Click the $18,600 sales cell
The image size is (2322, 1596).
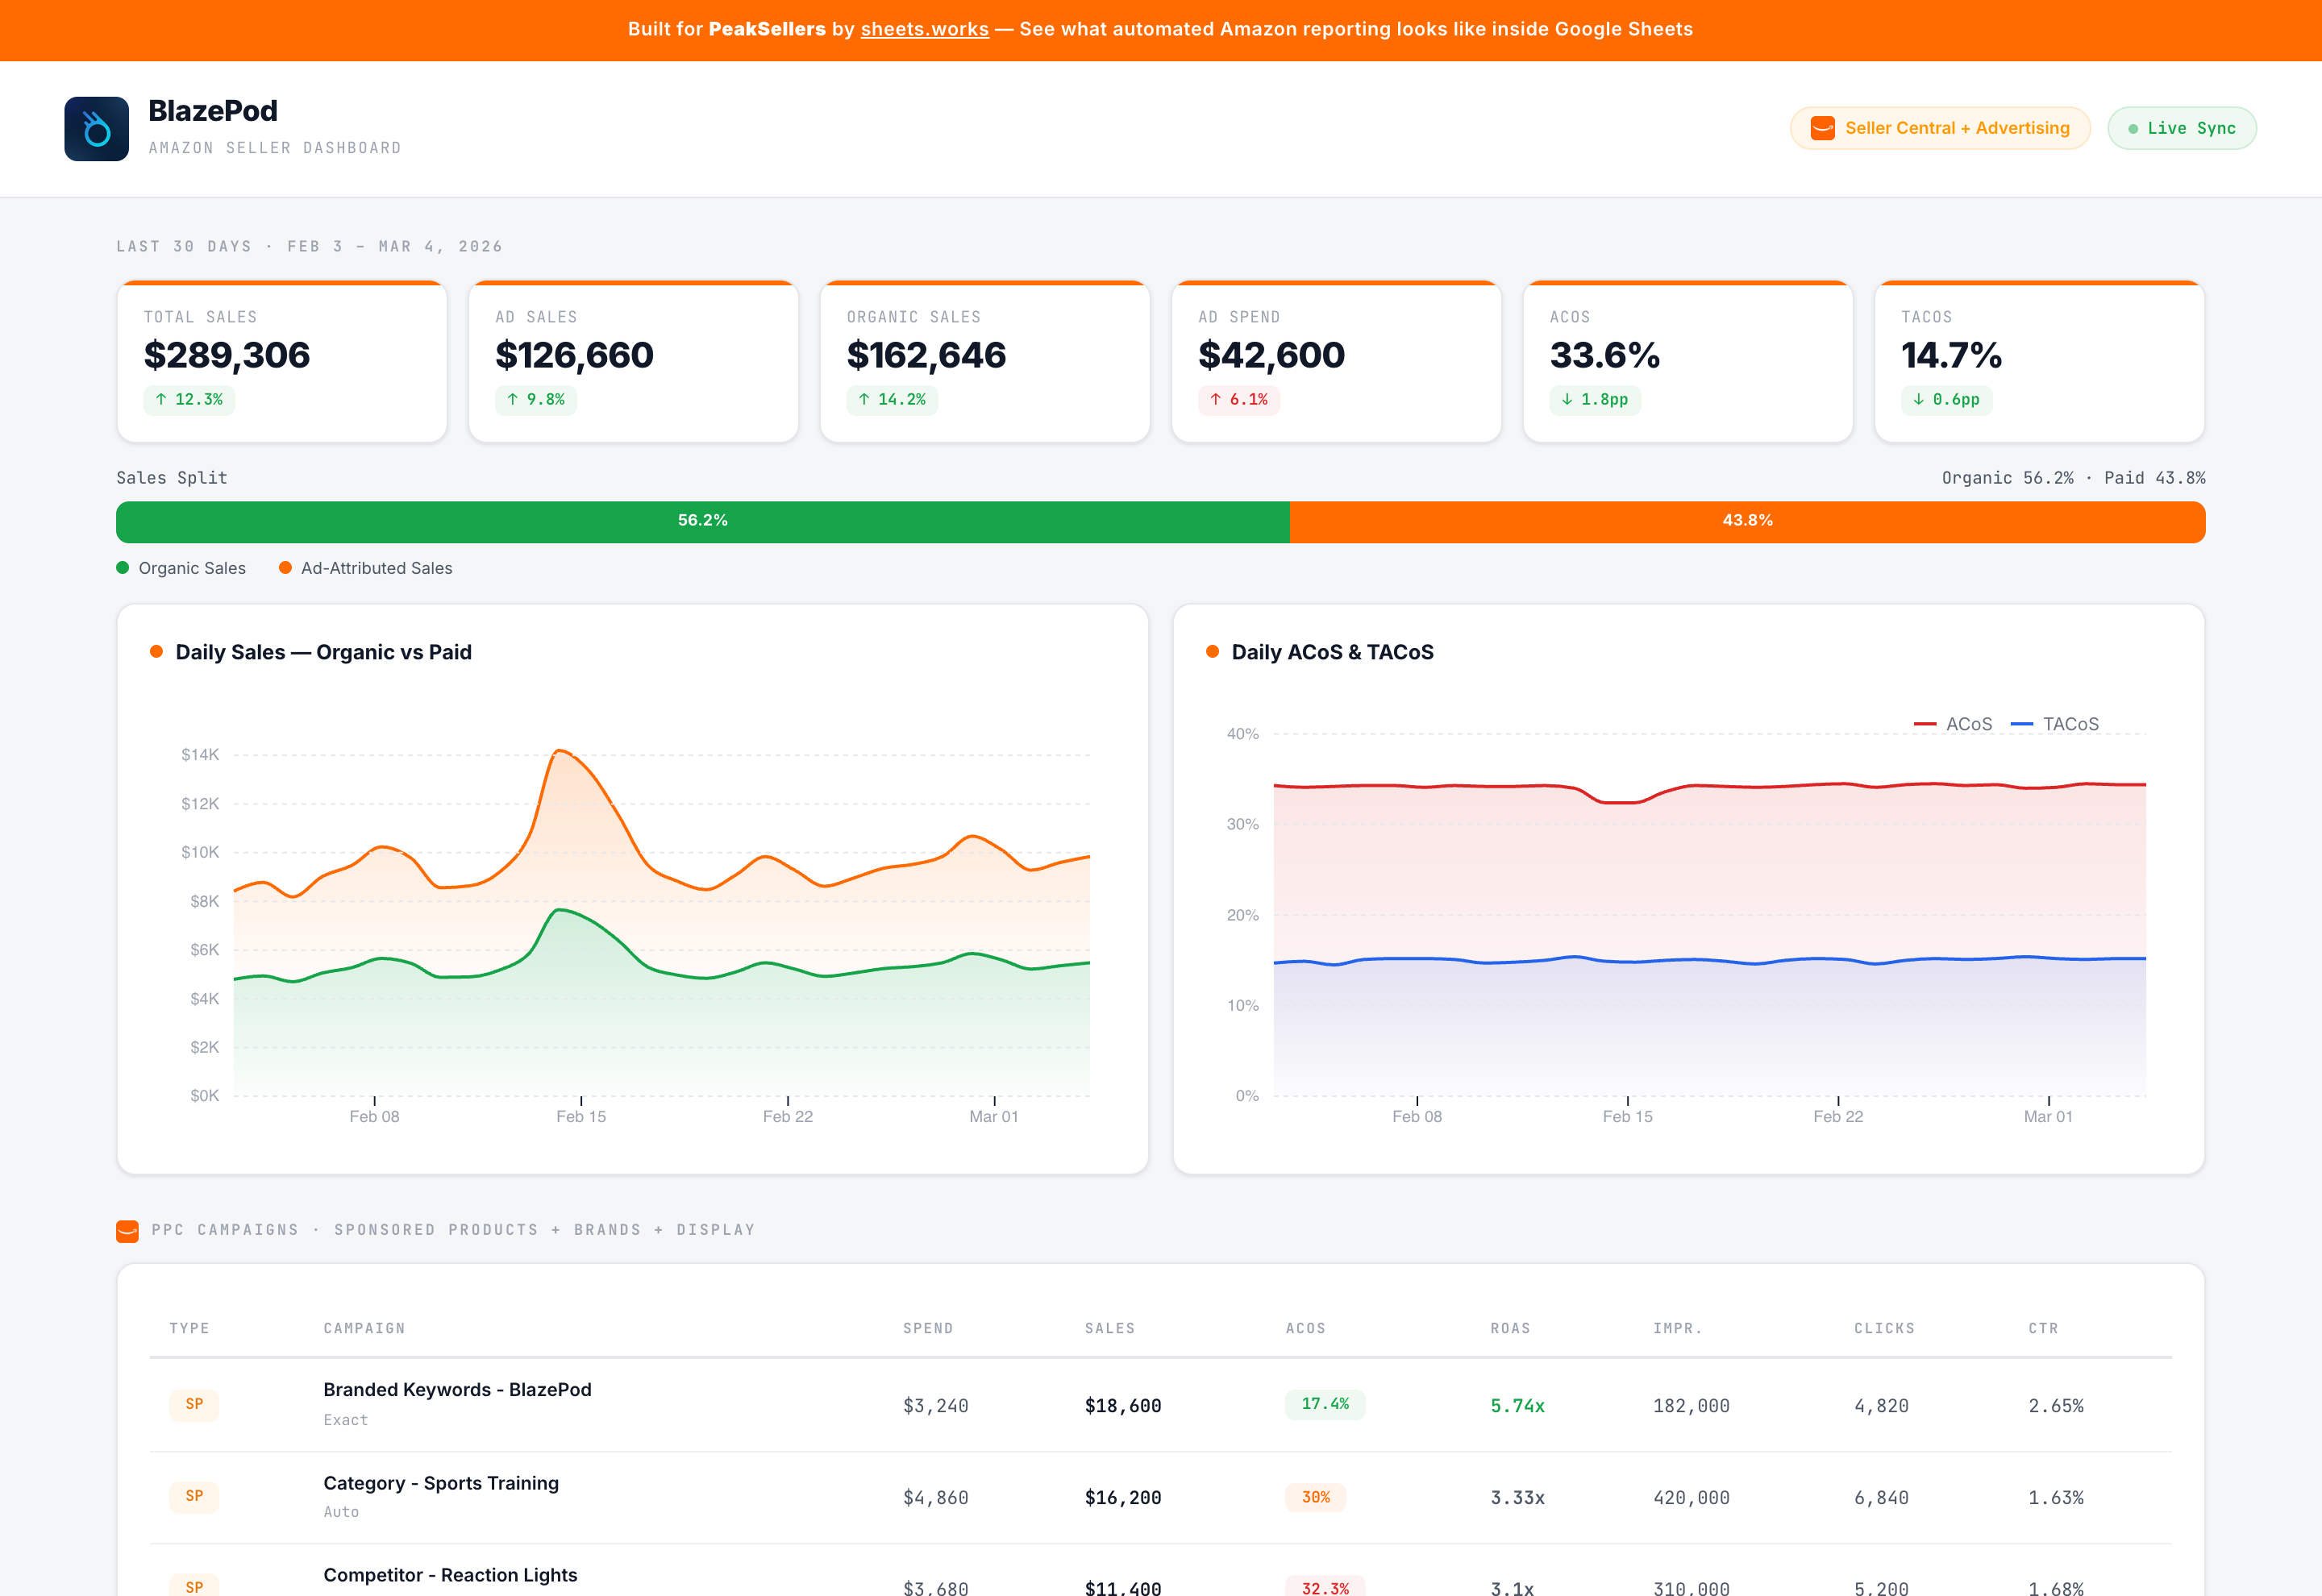[1123, 1406]
